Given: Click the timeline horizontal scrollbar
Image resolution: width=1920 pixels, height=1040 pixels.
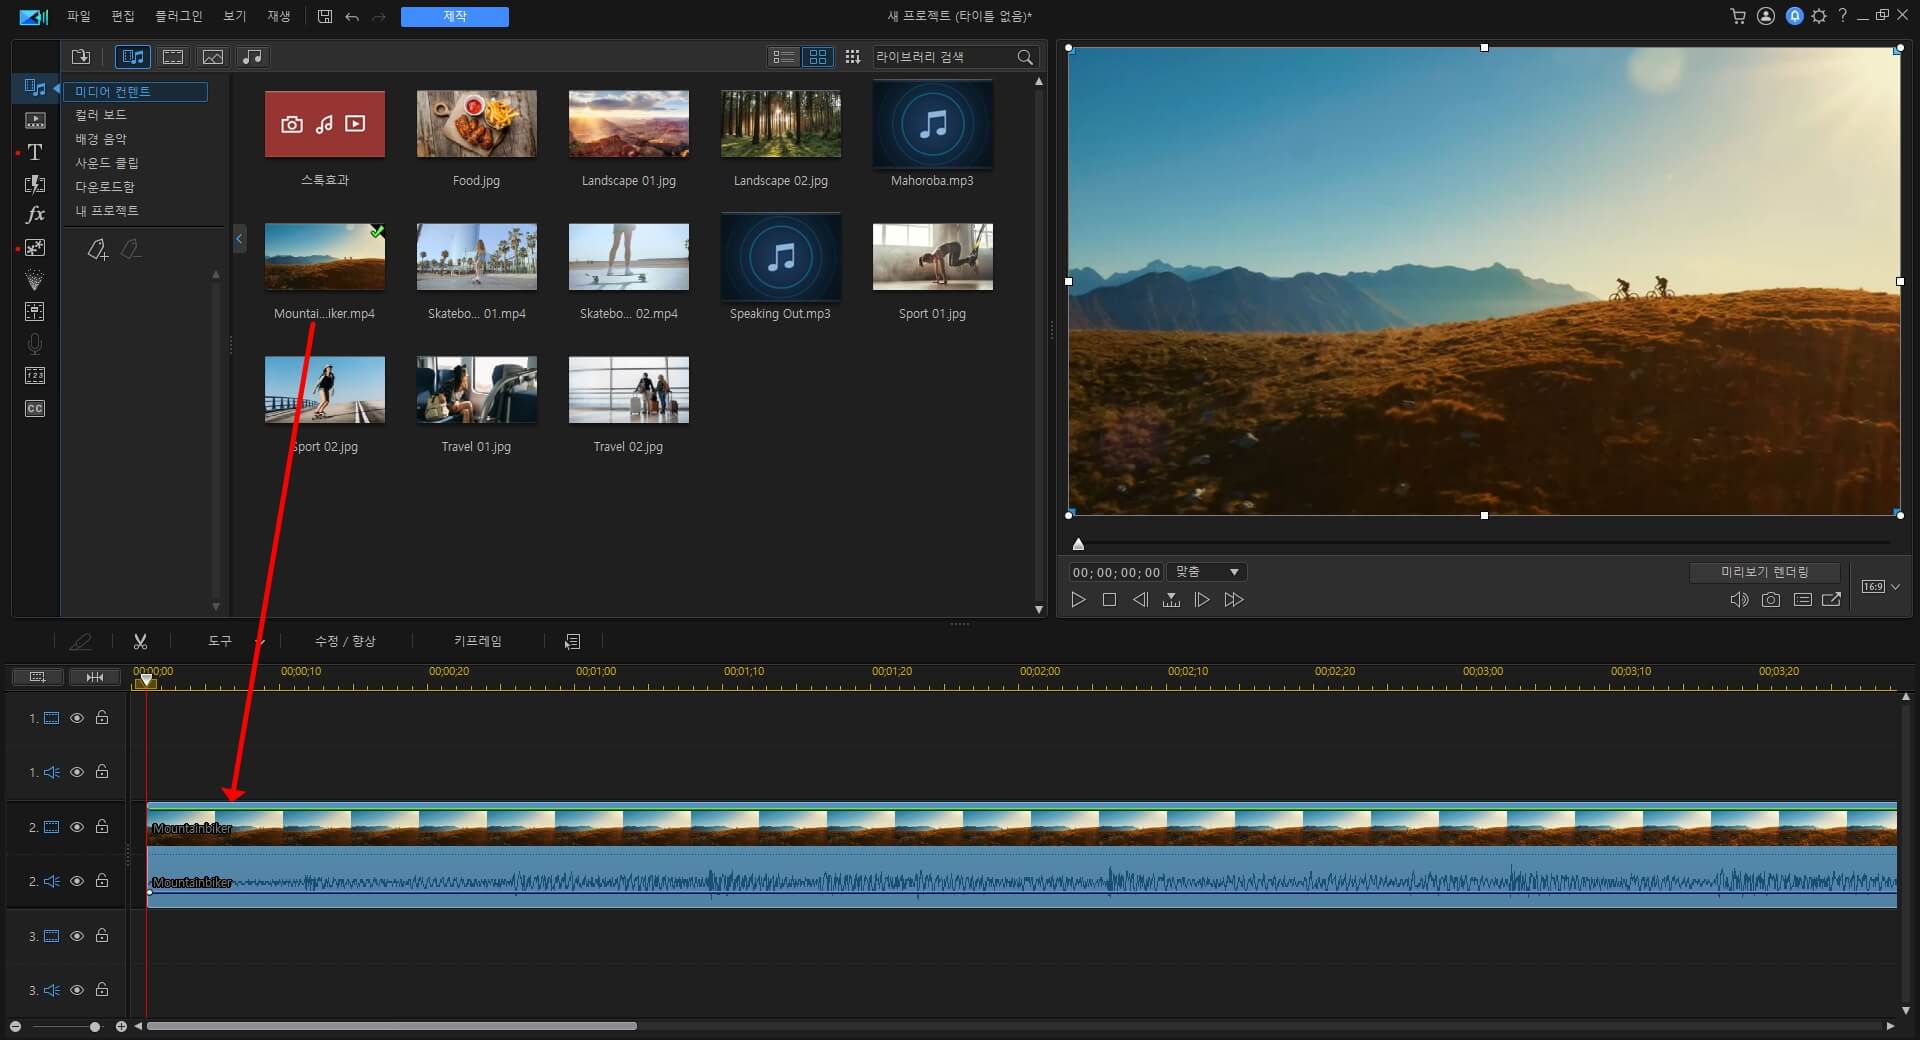Looking at the screenshot, I should [391, 1026].
